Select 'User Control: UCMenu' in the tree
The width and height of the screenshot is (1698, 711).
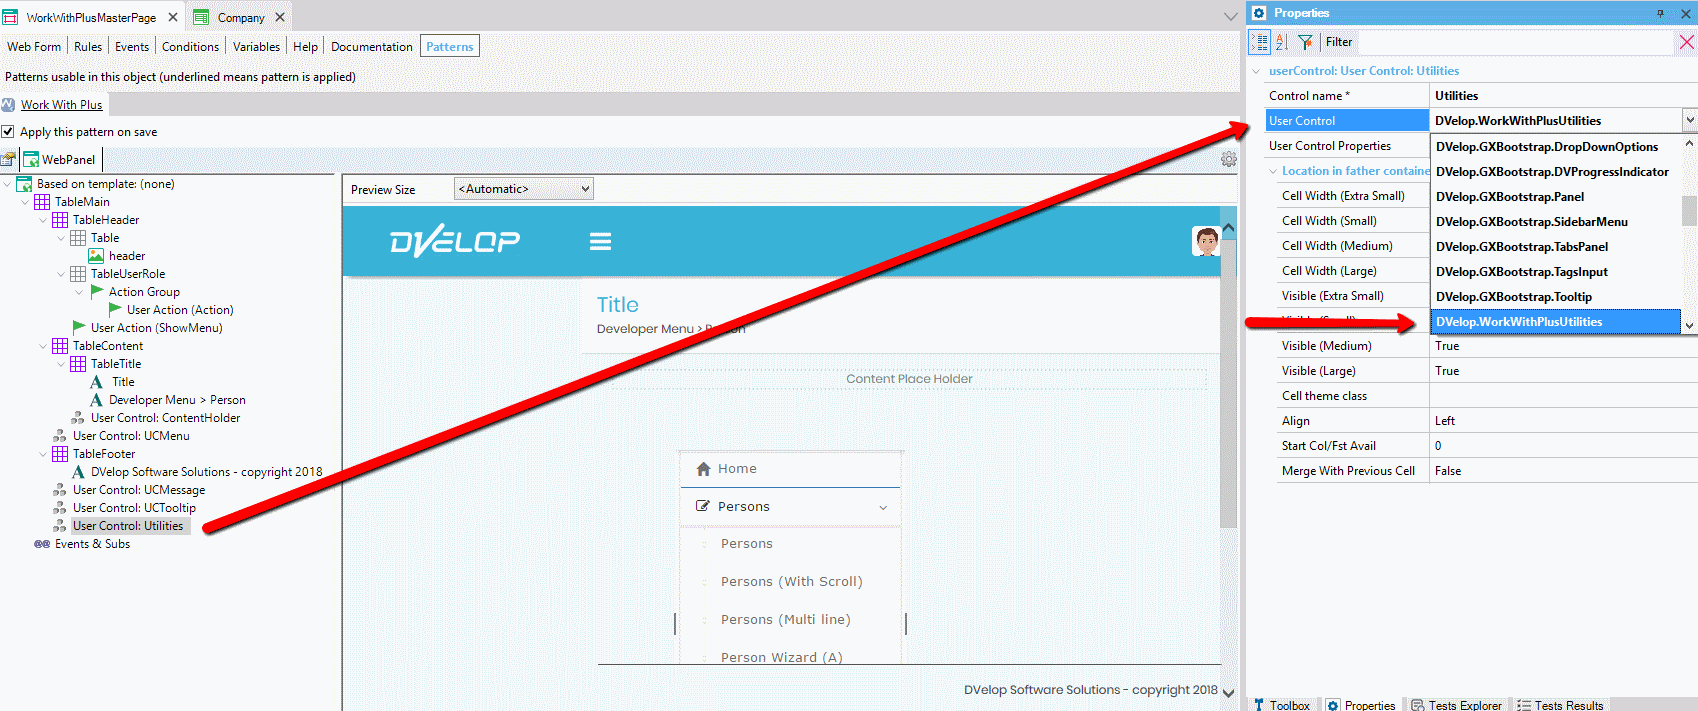coord(131,436)
